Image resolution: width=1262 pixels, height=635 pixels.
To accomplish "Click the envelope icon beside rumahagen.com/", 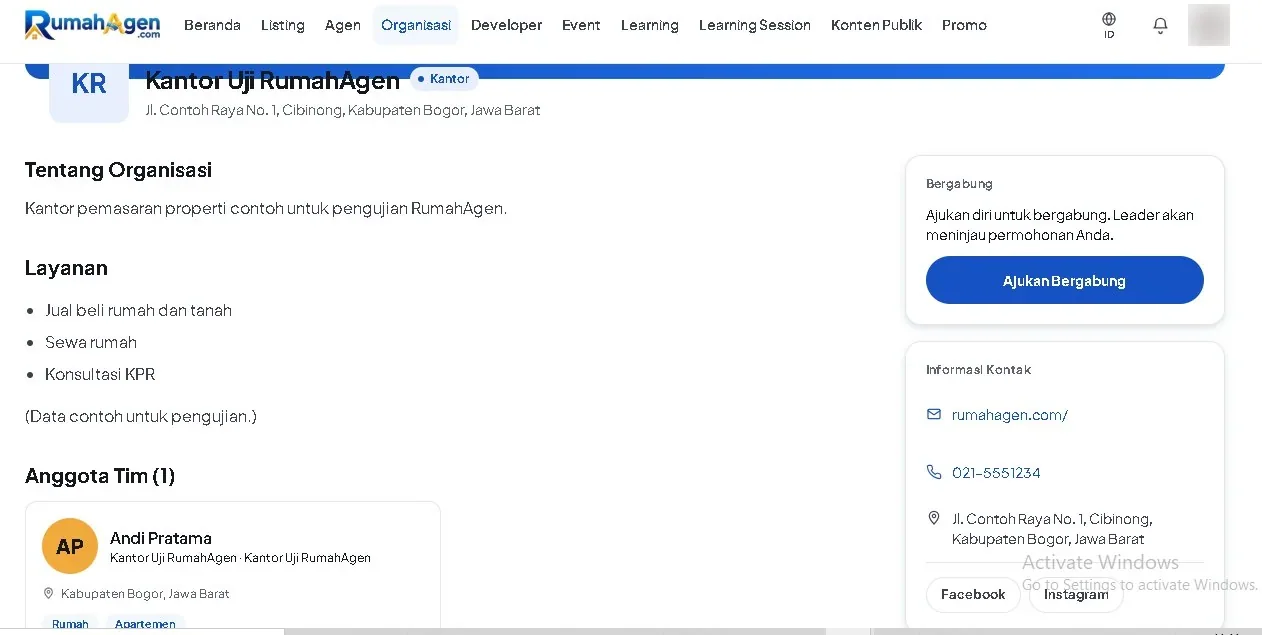I will tap(934, 414).
